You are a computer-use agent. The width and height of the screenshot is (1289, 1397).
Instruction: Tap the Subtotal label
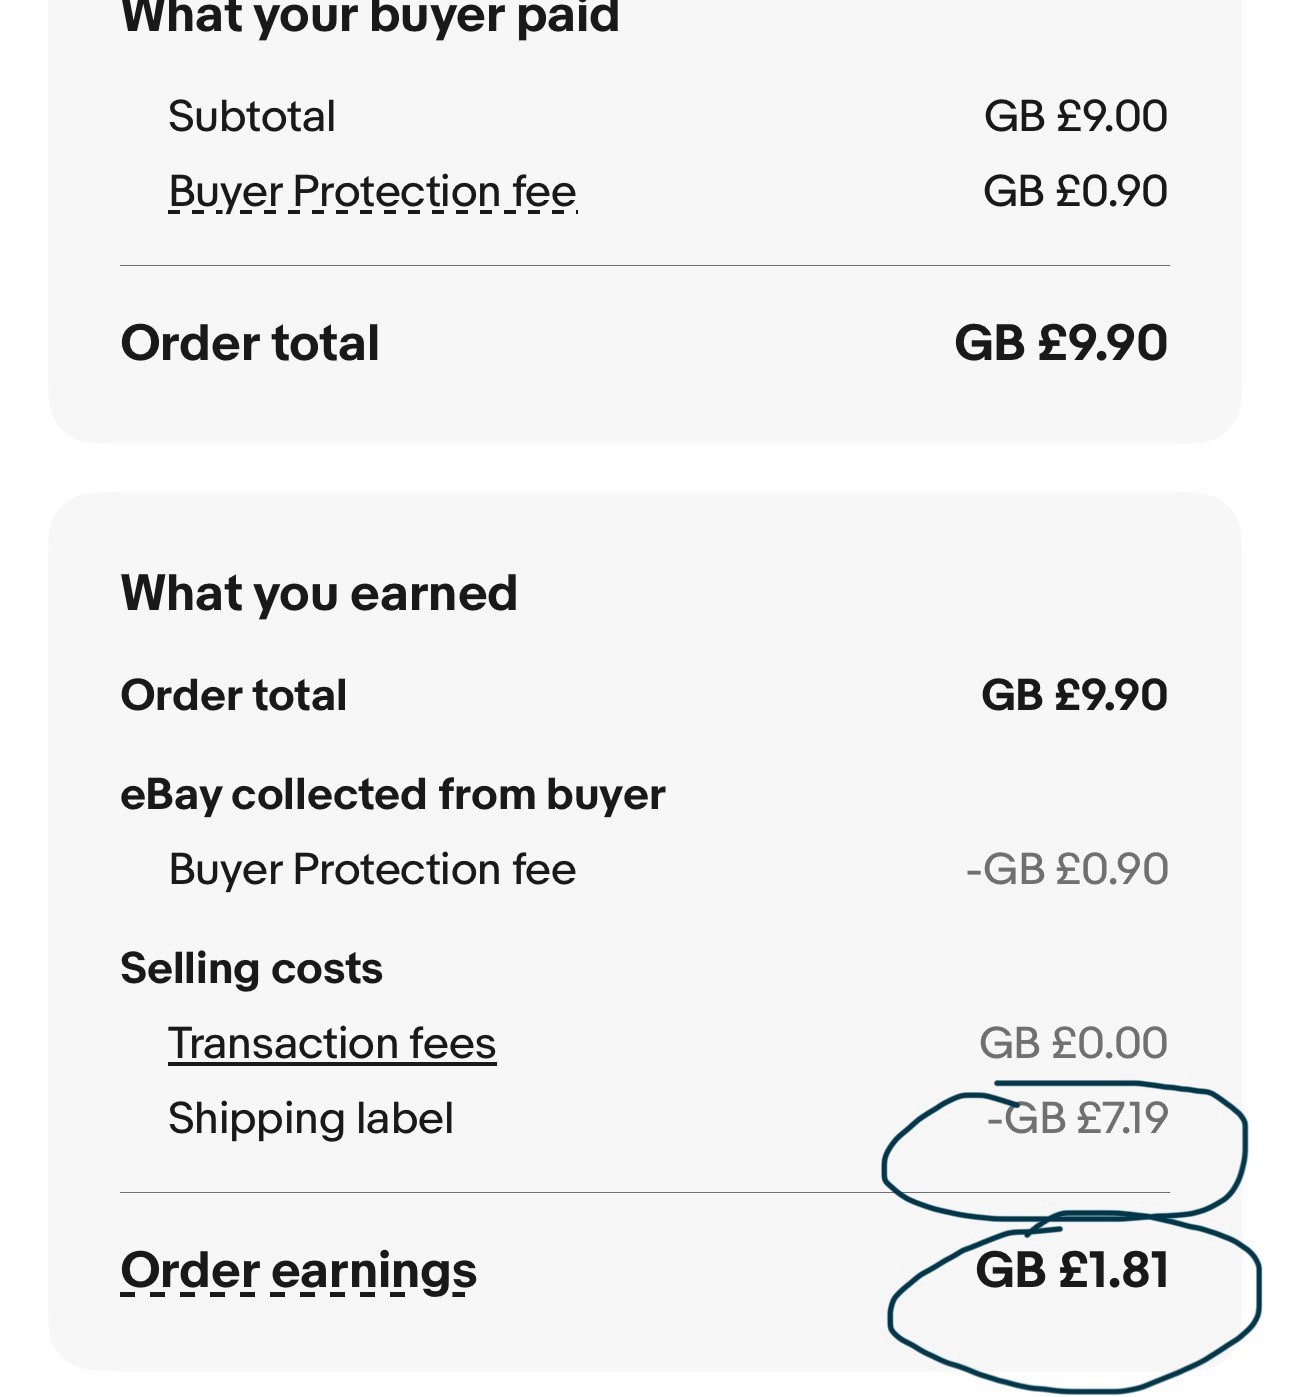tap(251, 116)
